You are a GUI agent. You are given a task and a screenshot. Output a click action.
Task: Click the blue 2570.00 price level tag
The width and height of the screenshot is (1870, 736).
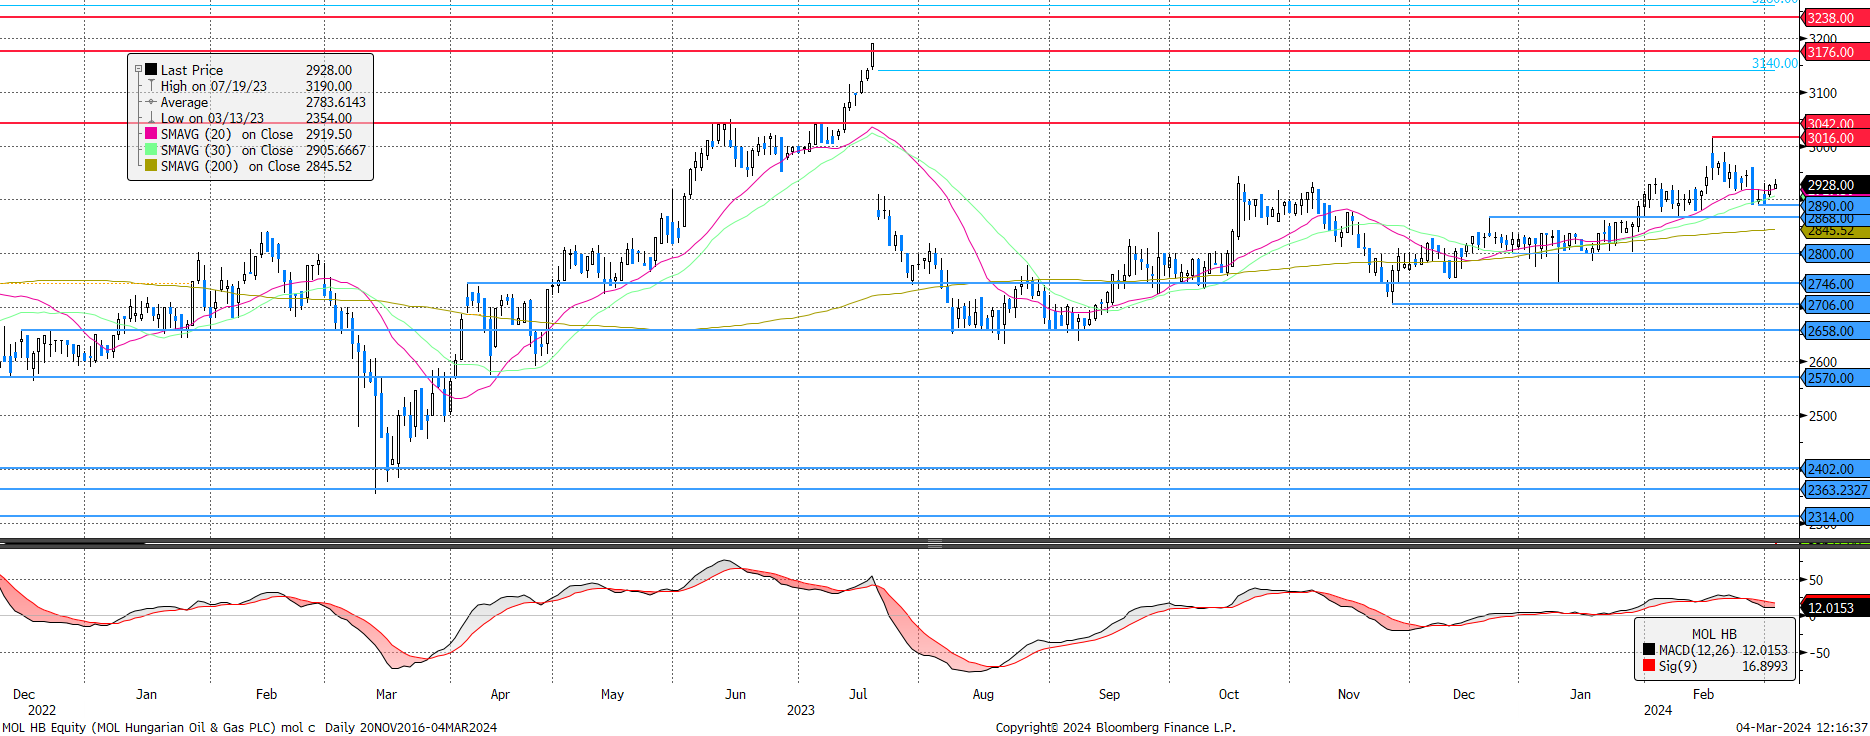click(x=1834, y=378)
